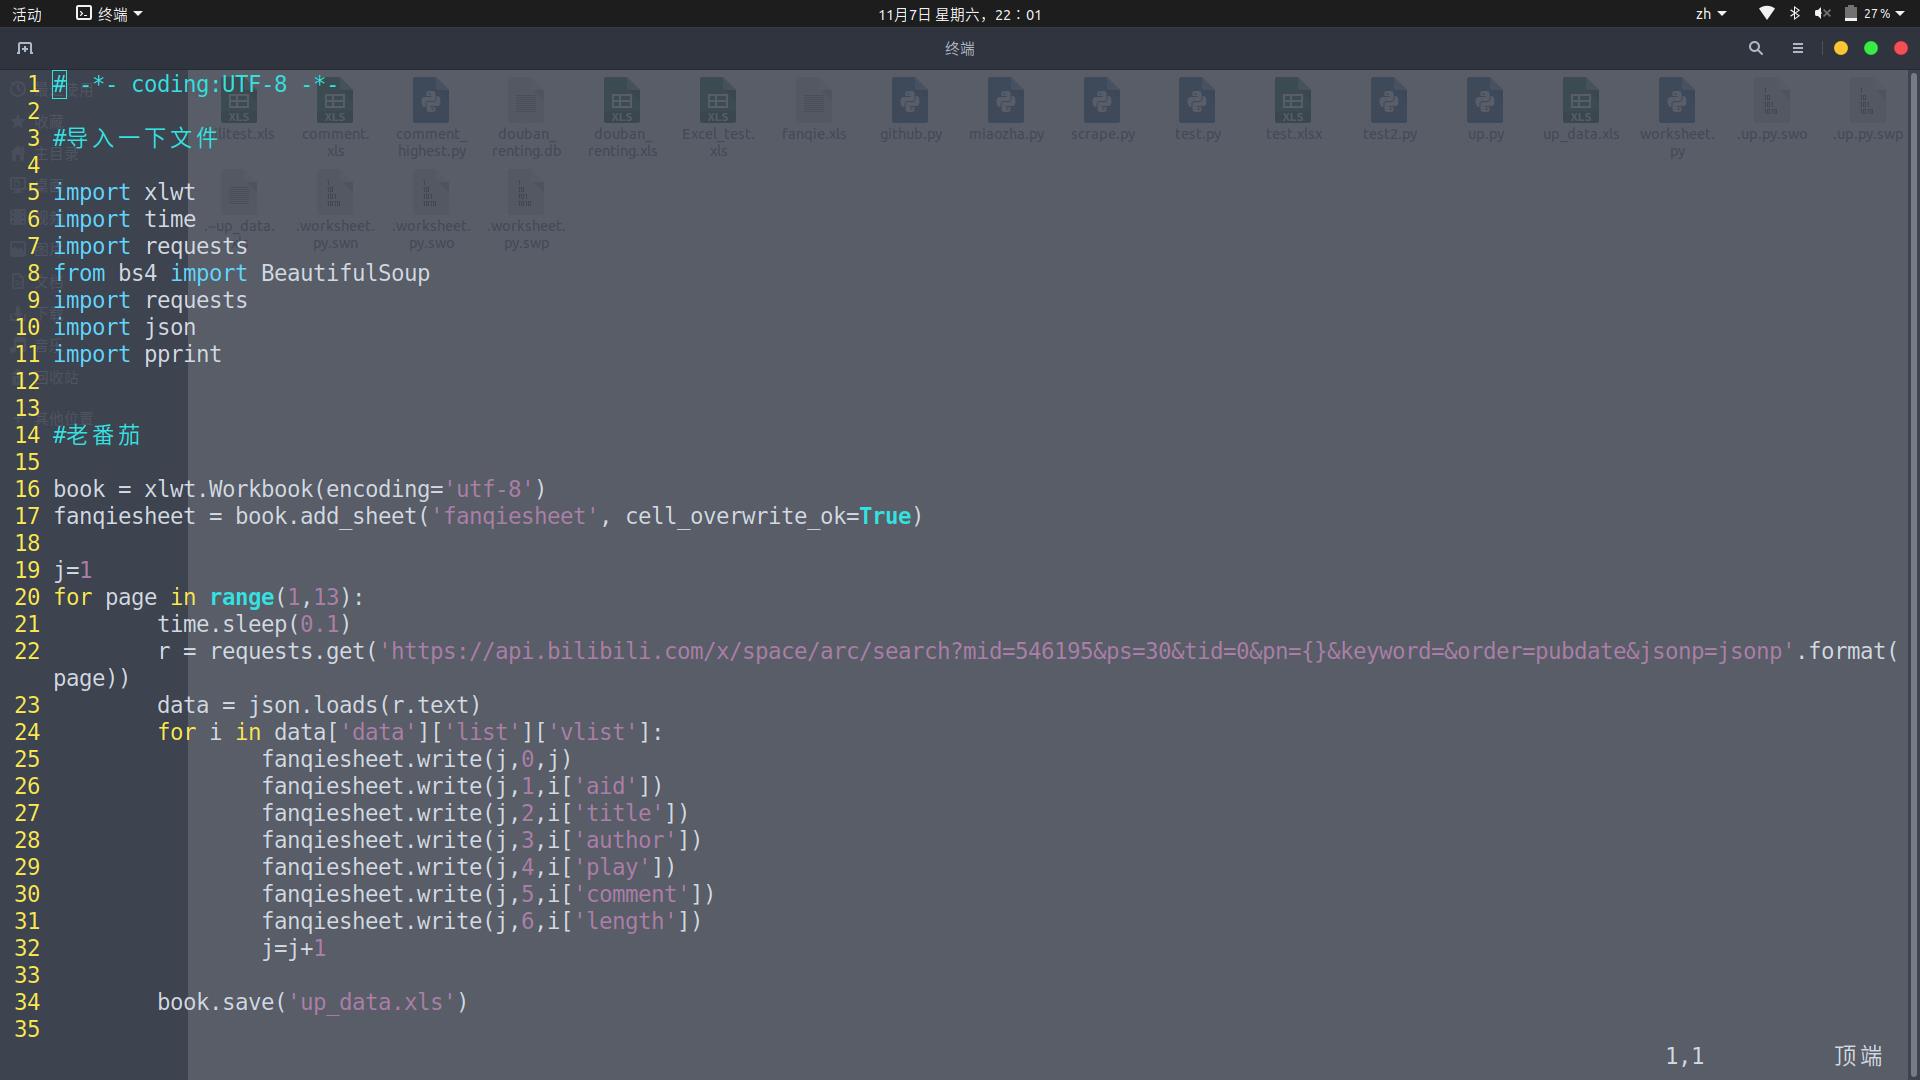Click the write line with i['title']
The image size is (1920, 1080).
[x=475, y=813]
